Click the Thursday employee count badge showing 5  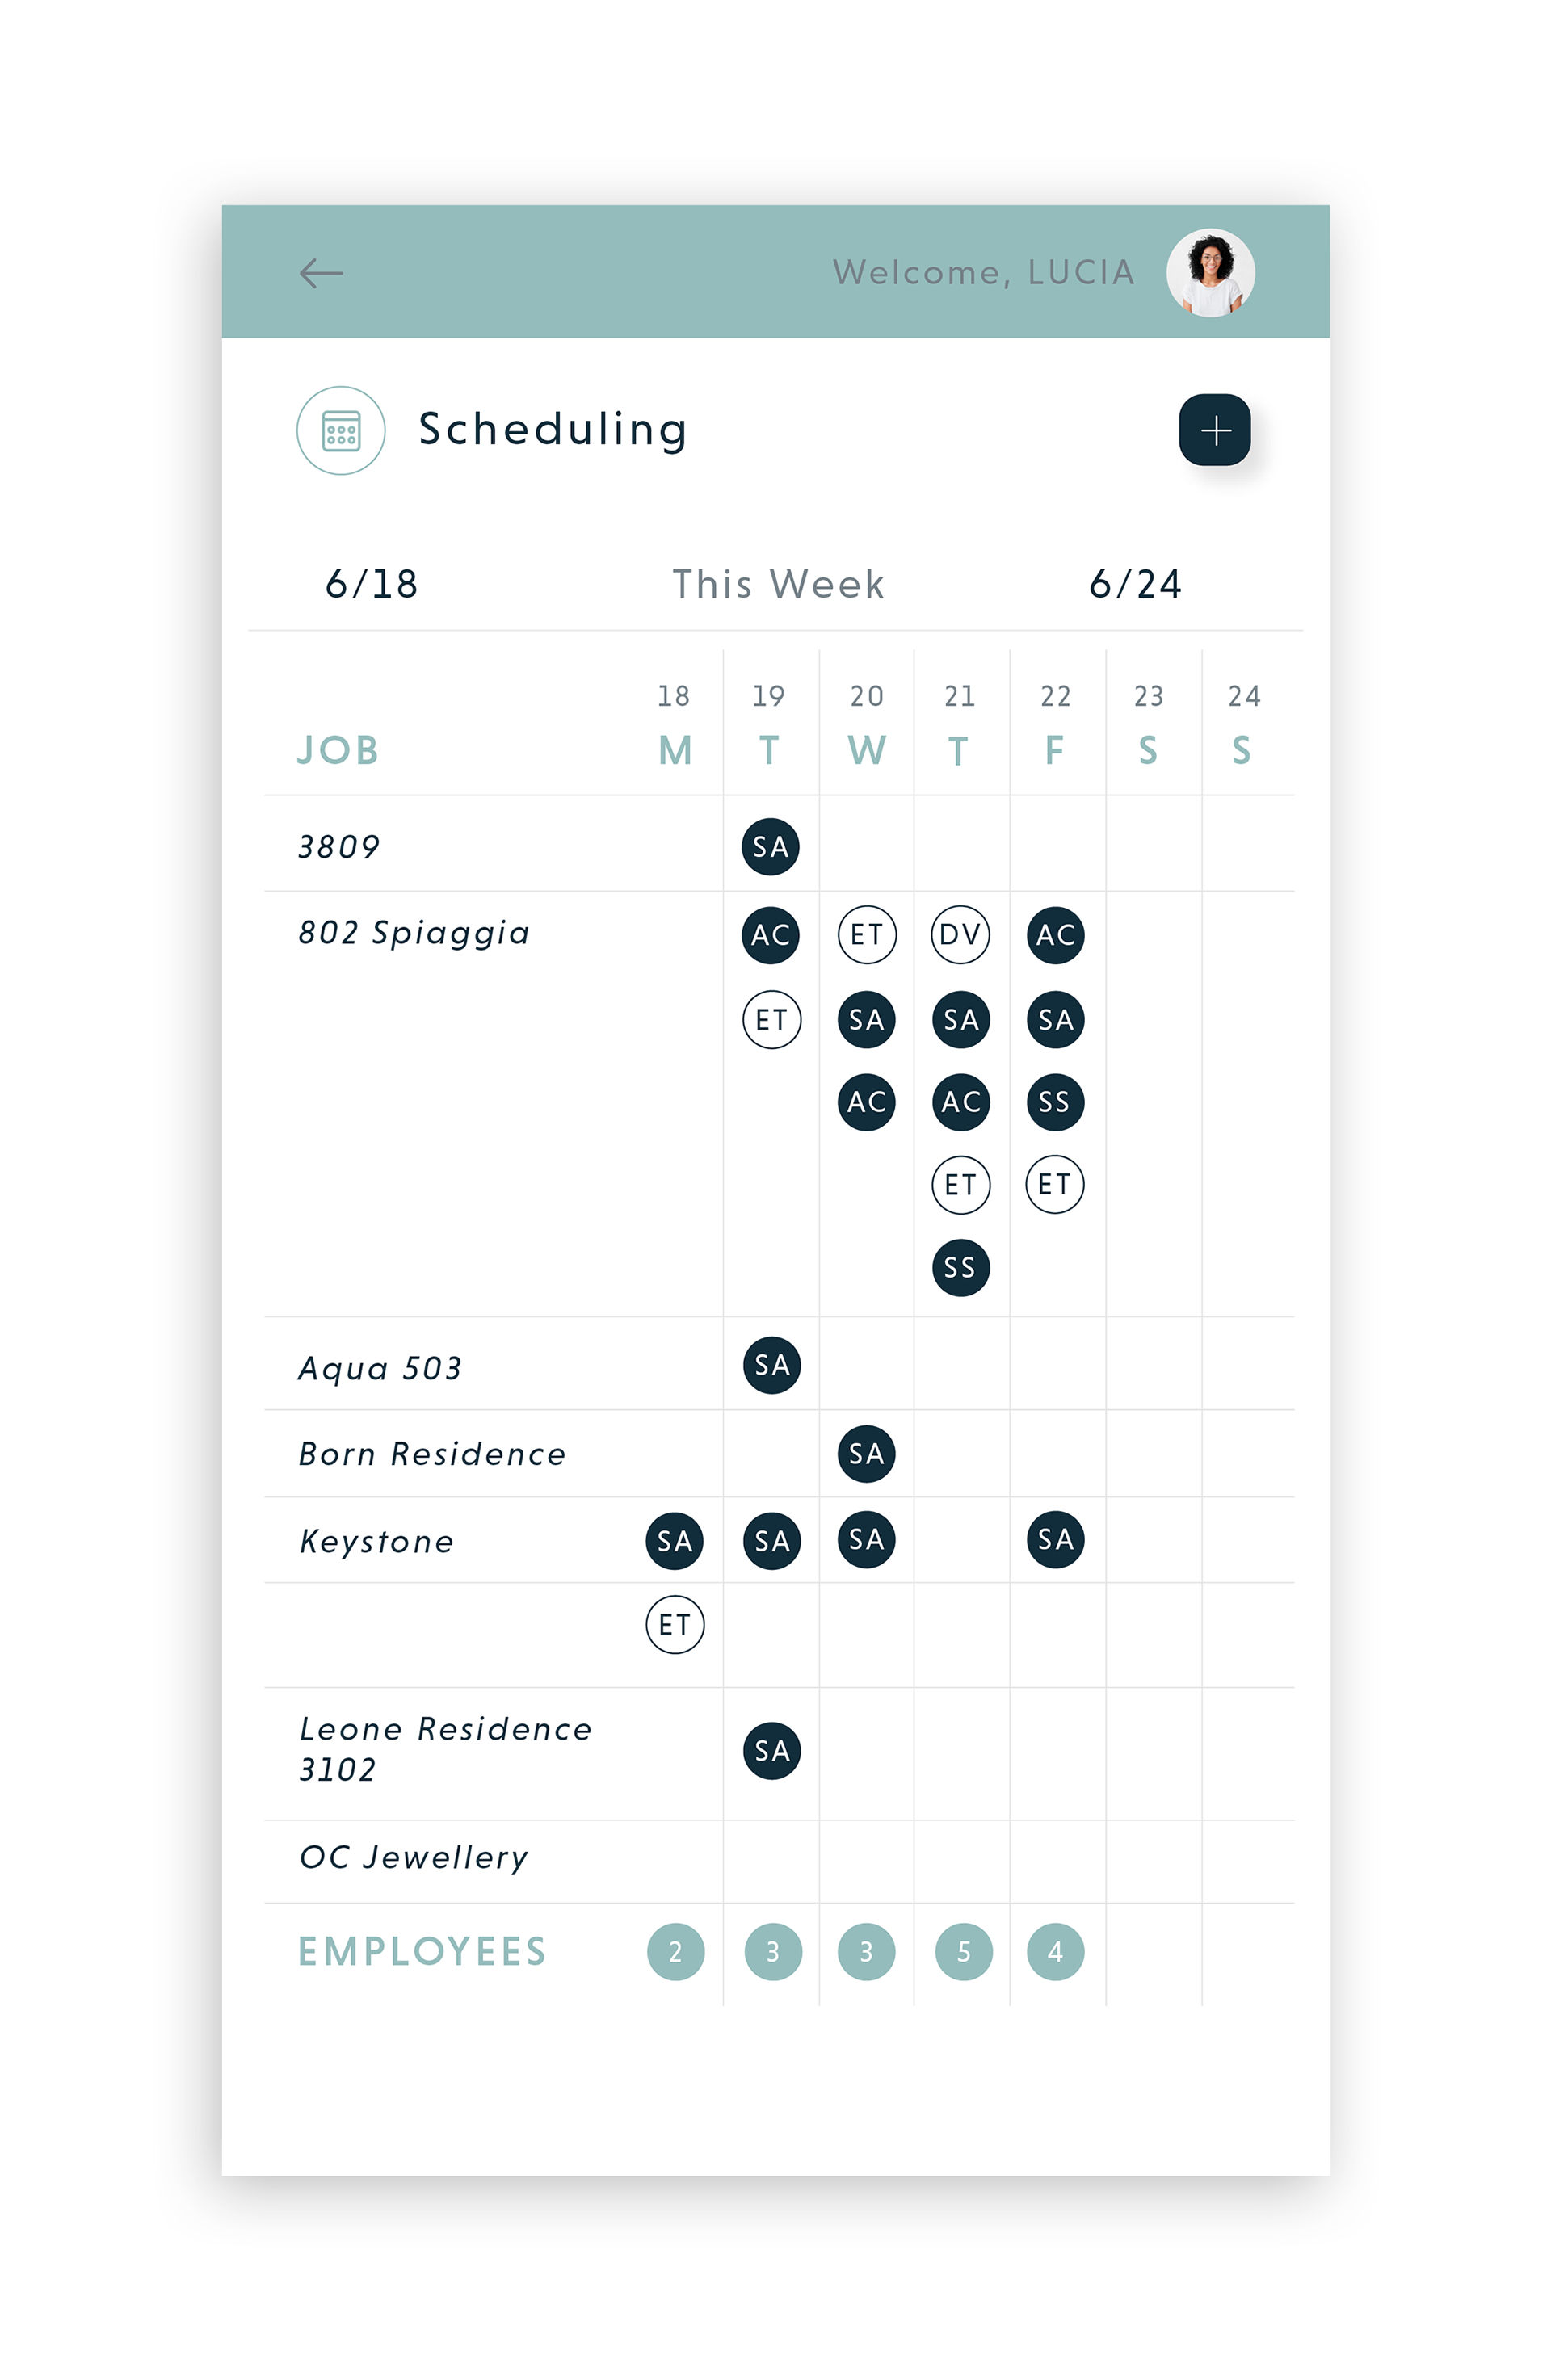tap(963, 1951)
